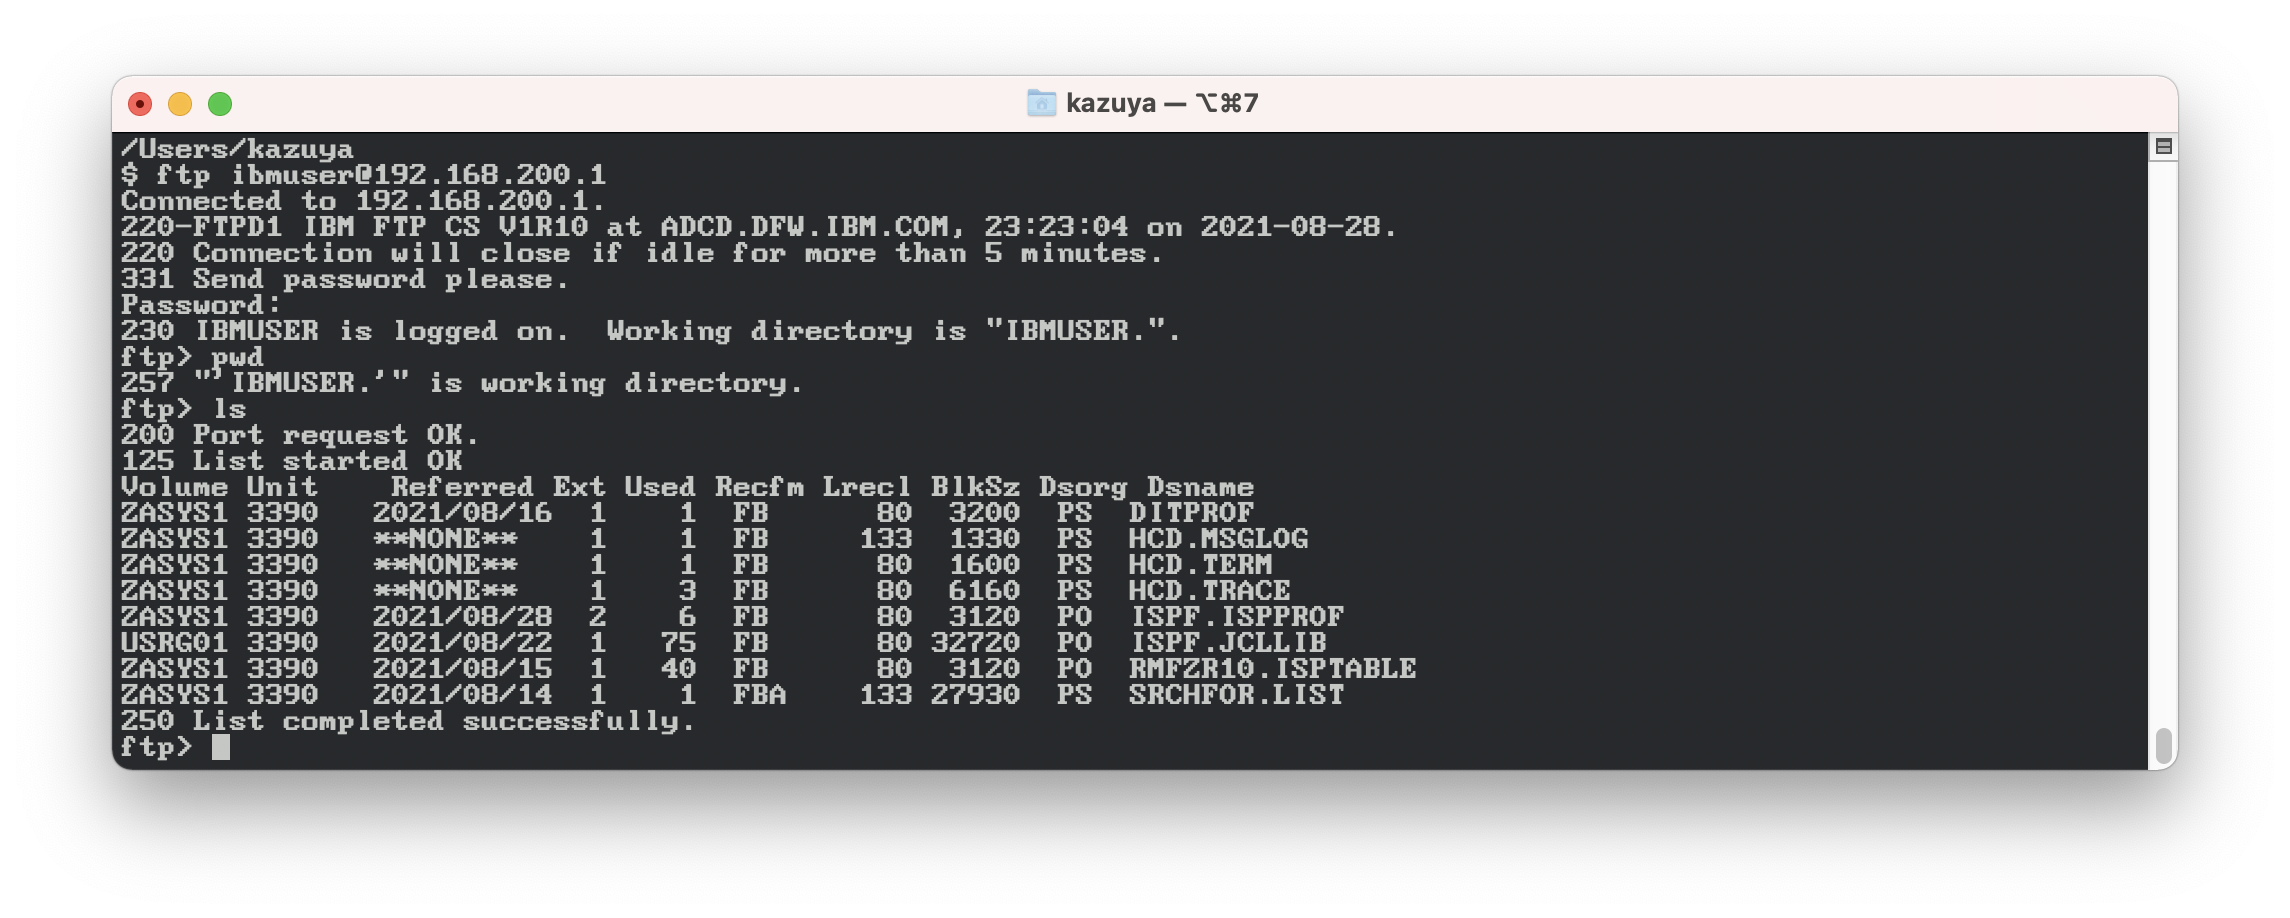Click the 'Volume' column header
2290x918 pixels.
174,487
